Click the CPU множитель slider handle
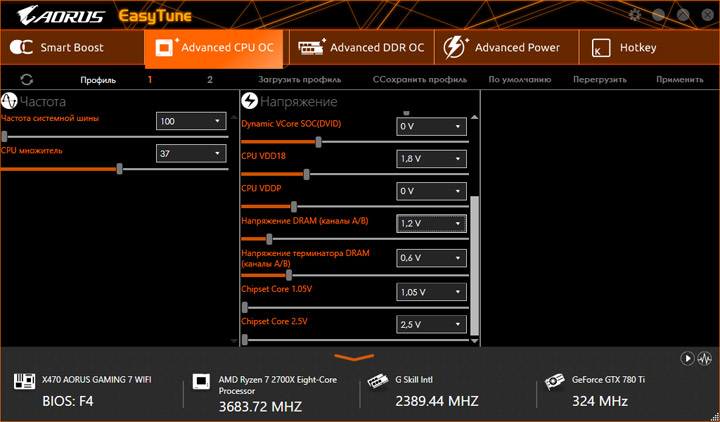This screenshot has width=720, height=422. click(x=119, y=169)
